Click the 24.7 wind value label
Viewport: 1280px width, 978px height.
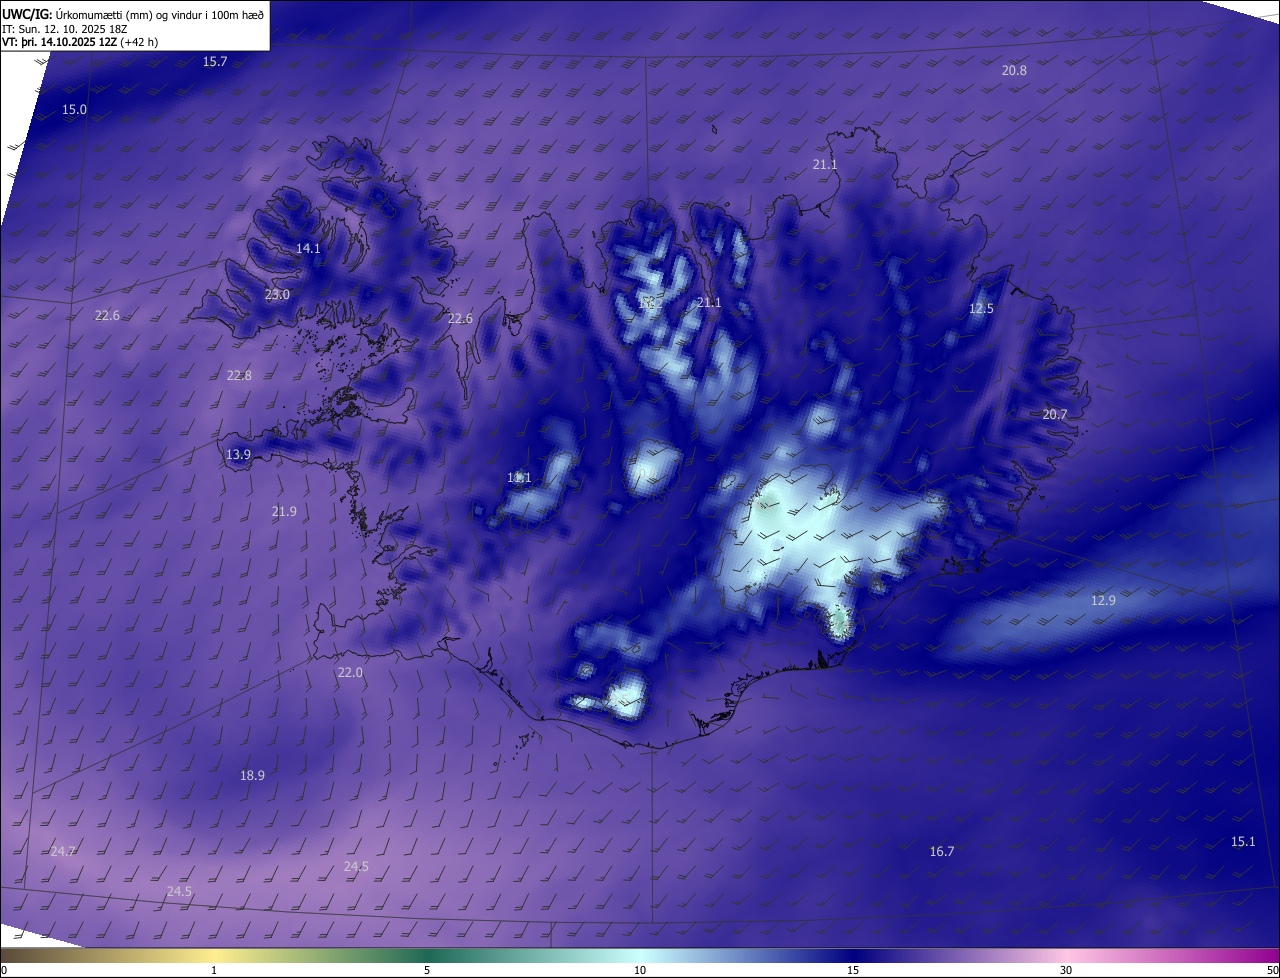coord(63,851)
